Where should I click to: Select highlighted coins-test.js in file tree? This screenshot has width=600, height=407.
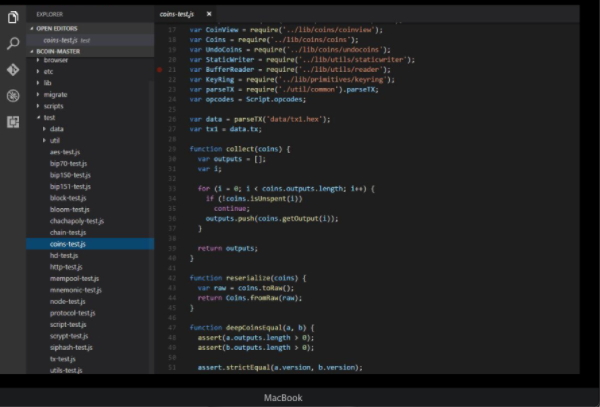coord(90,244)
